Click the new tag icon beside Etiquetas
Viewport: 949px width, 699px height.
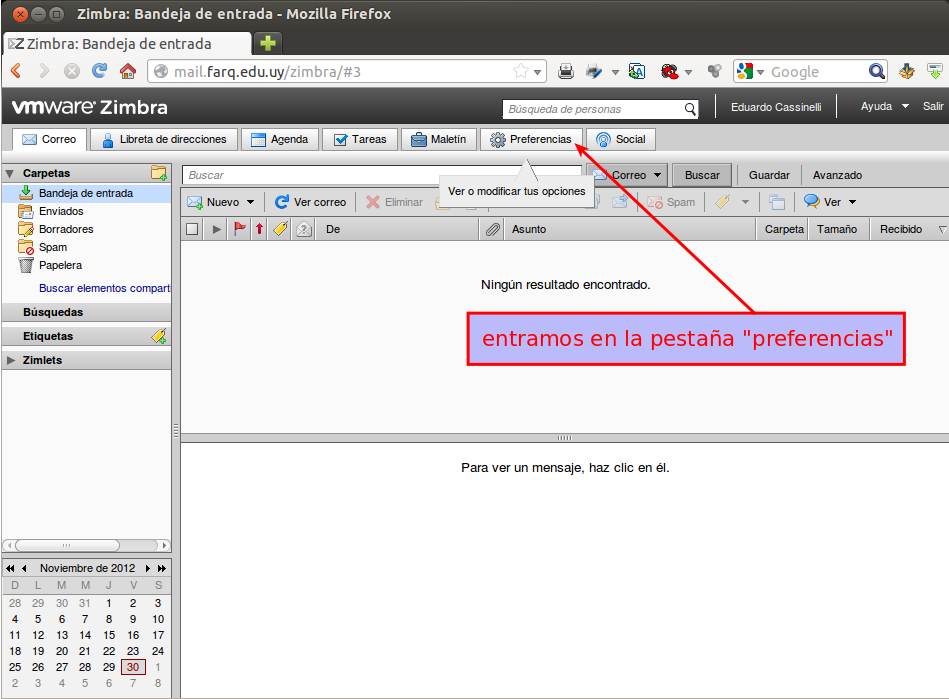[x=159, y=336]
